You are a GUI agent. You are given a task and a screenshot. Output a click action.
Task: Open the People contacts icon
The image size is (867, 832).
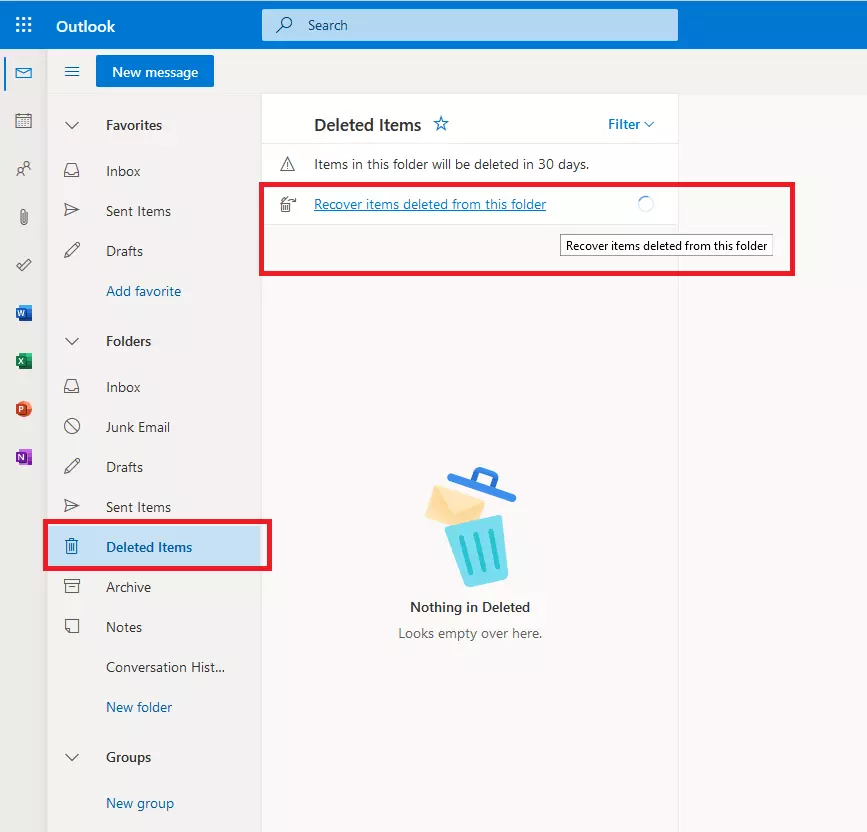pyautogui.click(x=24, y=169)
